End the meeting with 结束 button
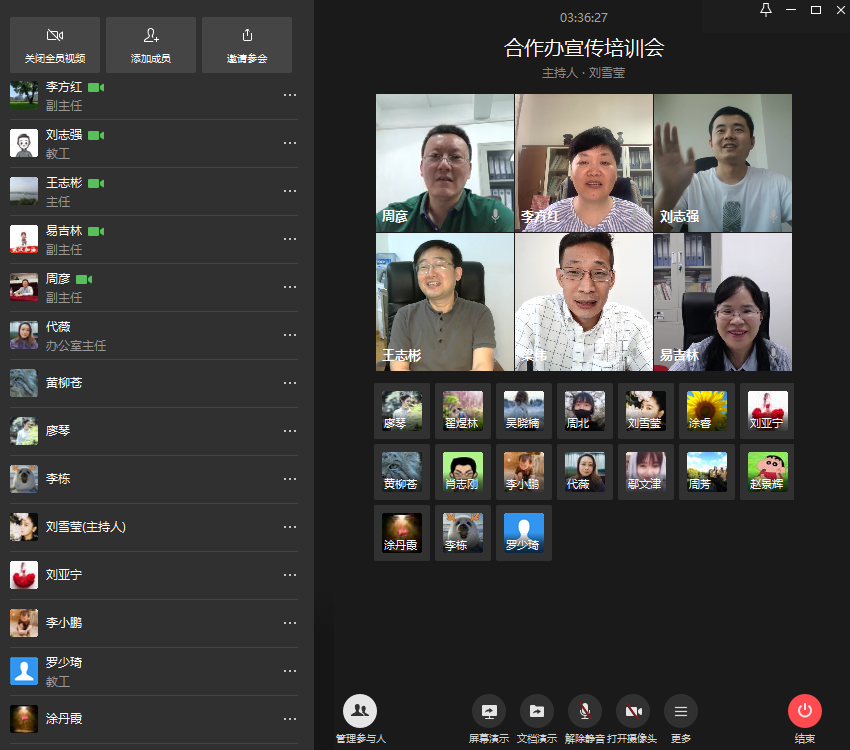This screenshot has width=850, height=750. (805, 711)
